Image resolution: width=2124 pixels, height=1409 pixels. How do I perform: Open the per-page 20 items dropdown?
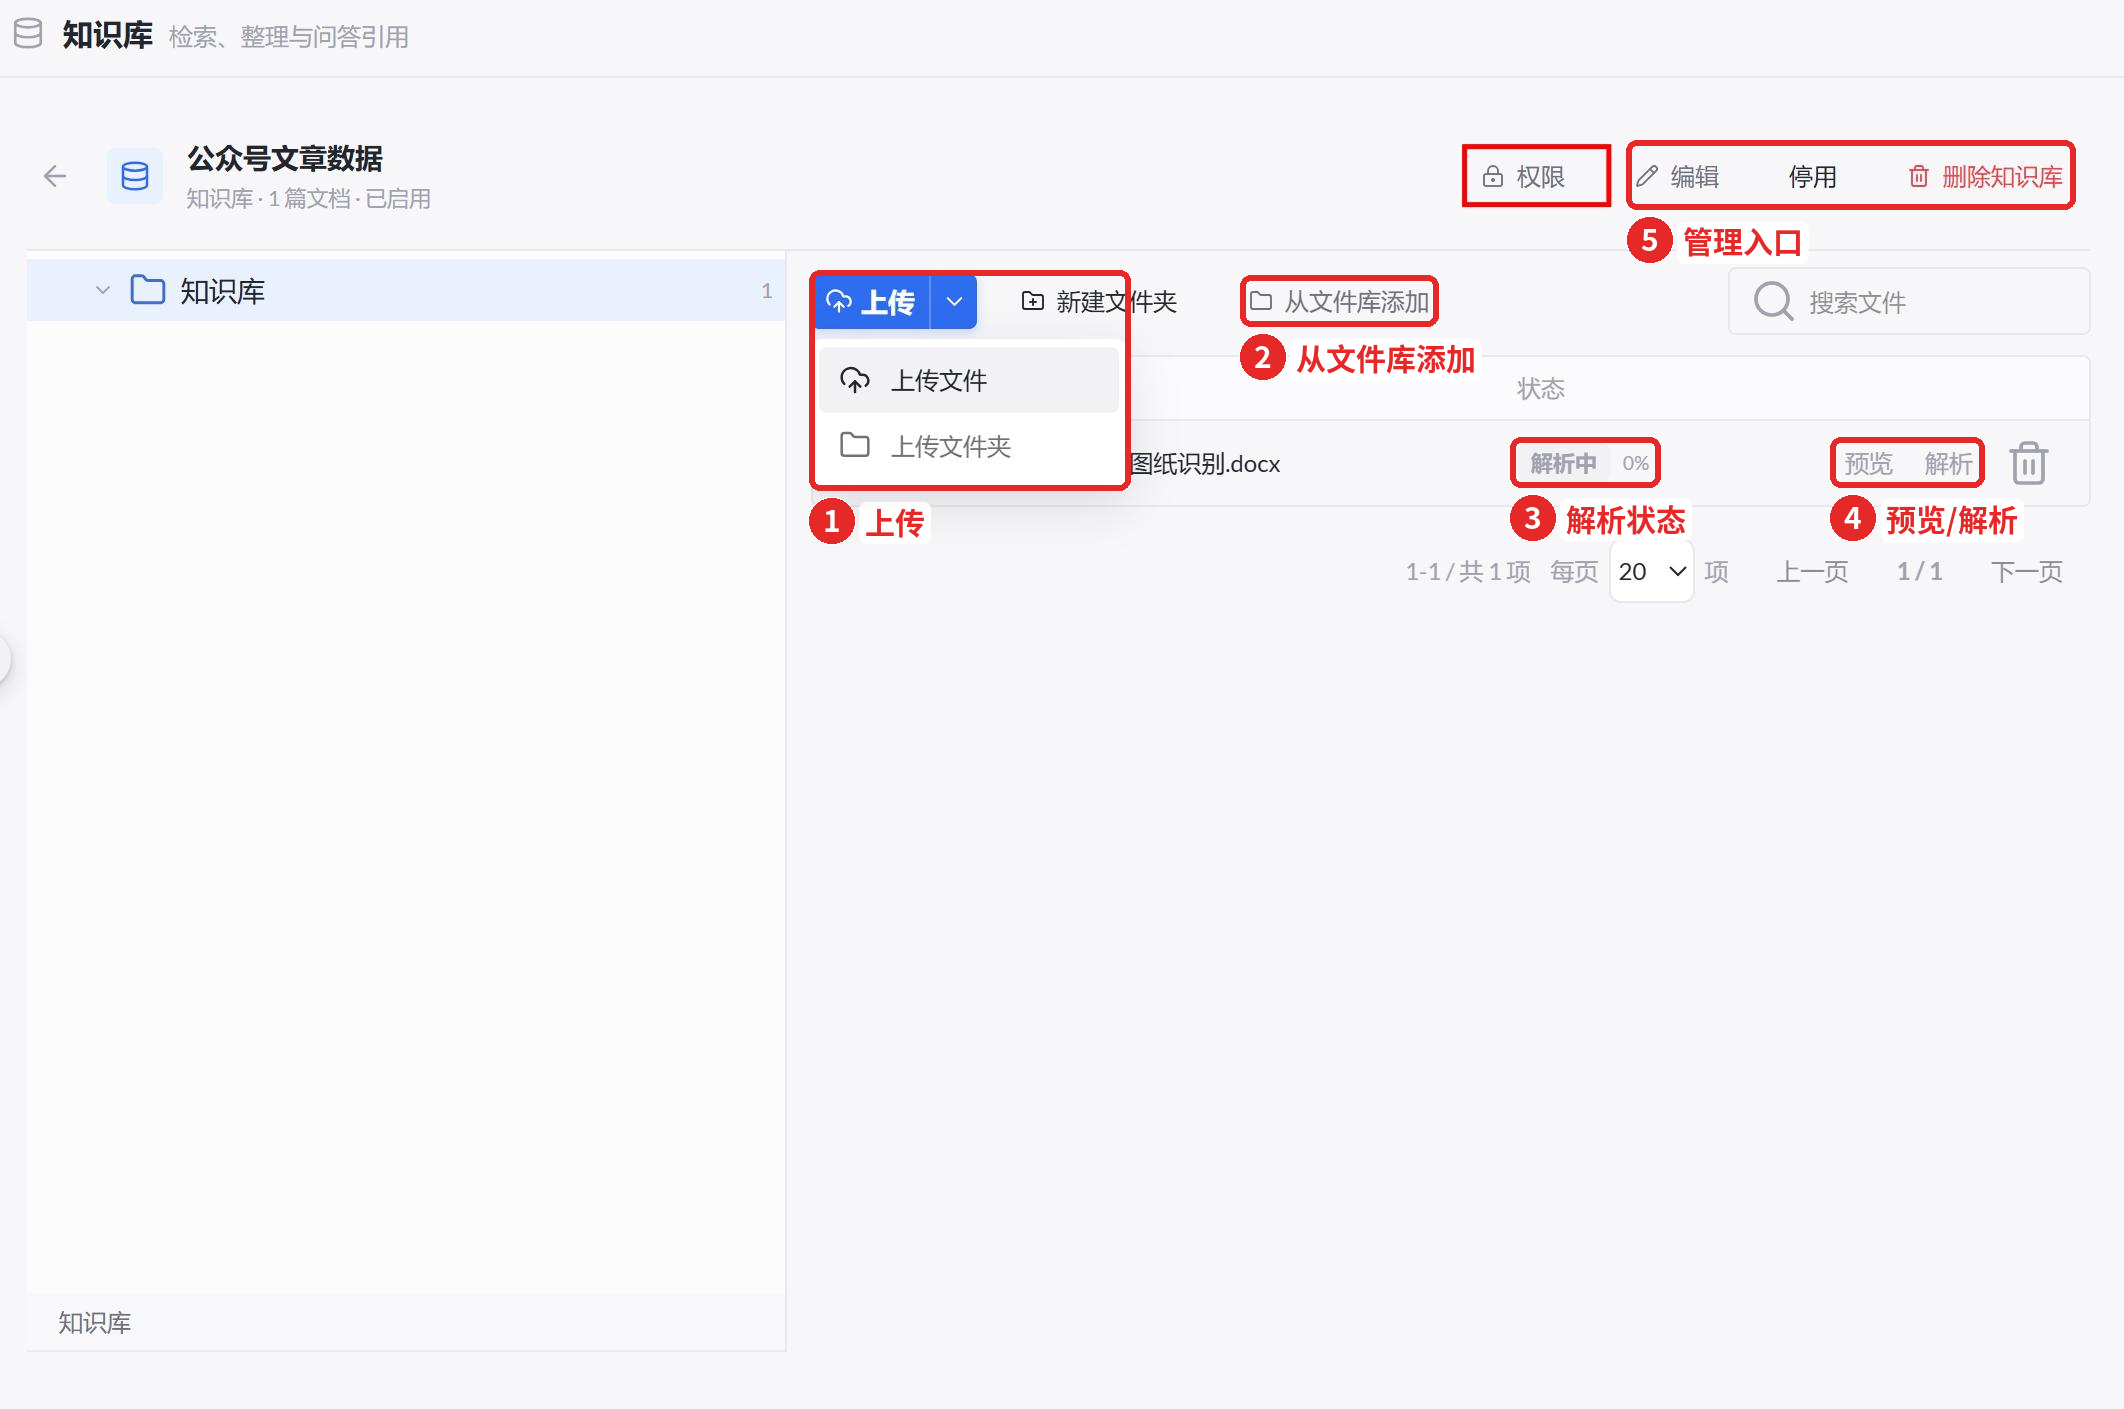click(1652, 572)
